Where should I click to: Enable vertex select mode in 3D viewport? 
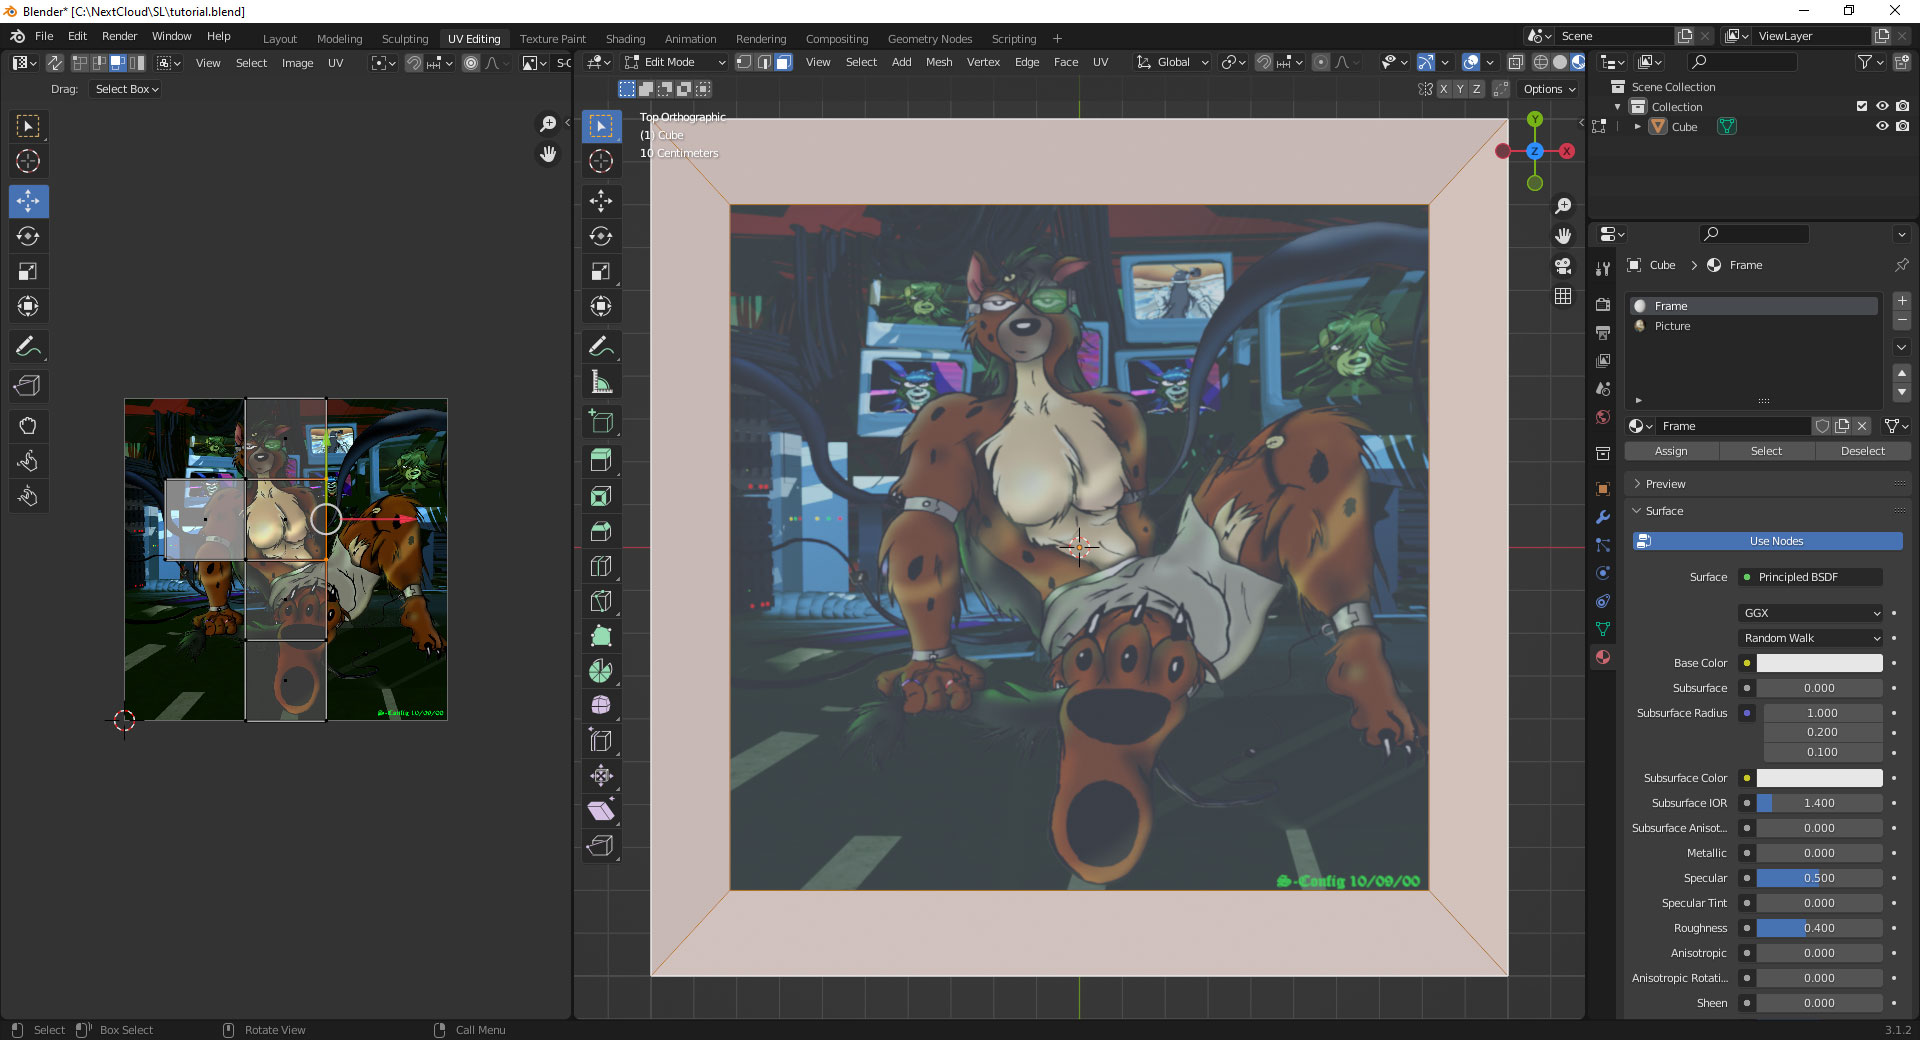744,62
